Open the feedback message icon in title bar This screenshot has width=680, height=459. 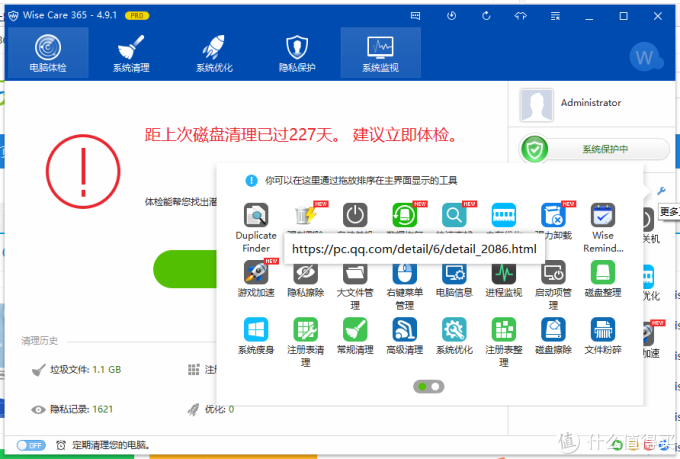tap(415, 16)
